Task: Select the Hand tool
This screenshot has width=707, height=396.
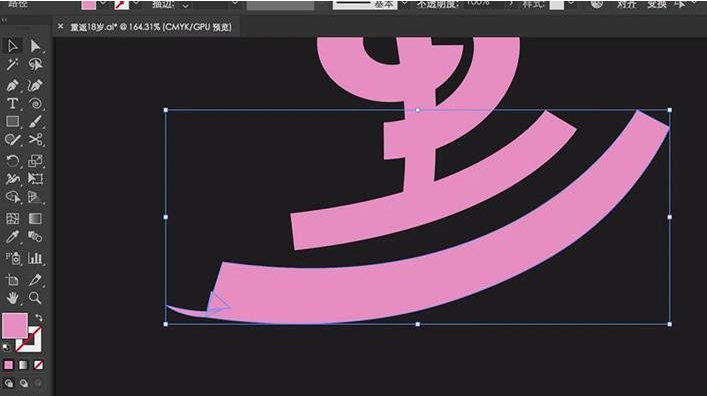Action: click(12, 298)
